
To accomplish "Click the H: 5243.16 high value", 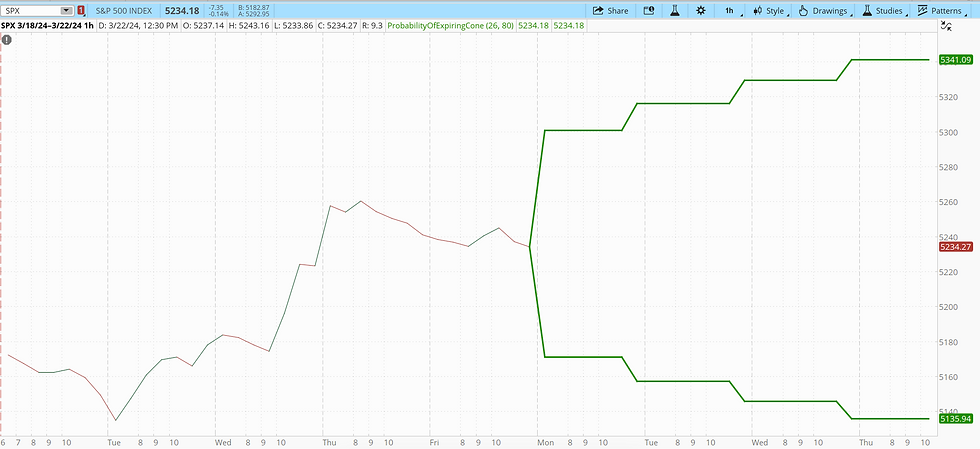I will point(250,26).
